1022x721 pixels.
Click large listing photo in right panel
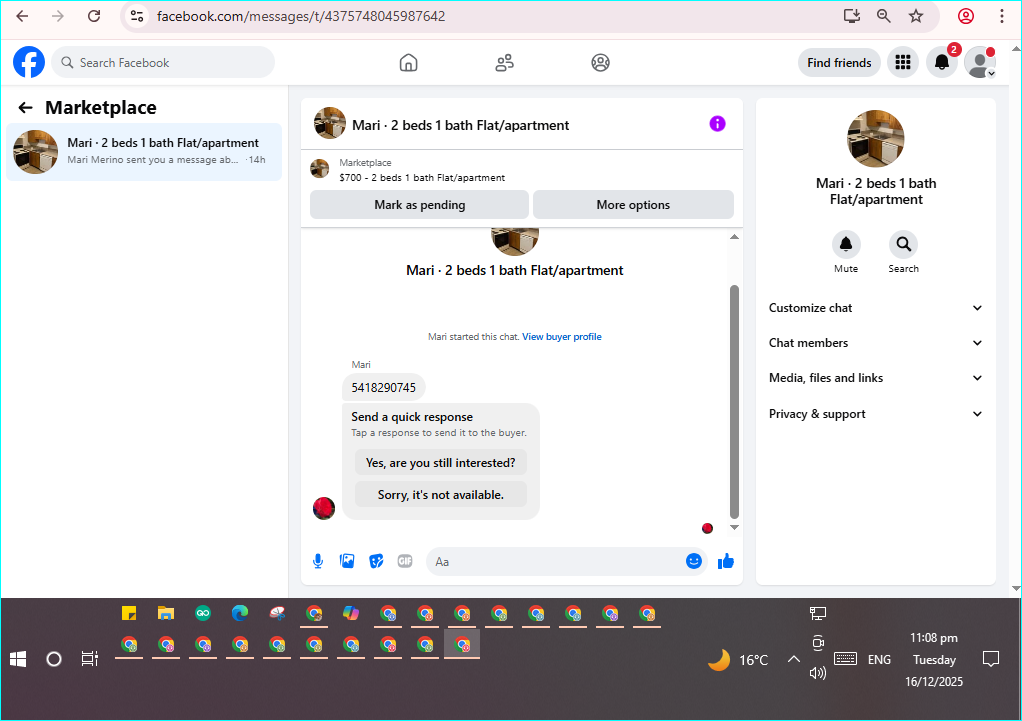pyautogui.click(x=875, y=139)
